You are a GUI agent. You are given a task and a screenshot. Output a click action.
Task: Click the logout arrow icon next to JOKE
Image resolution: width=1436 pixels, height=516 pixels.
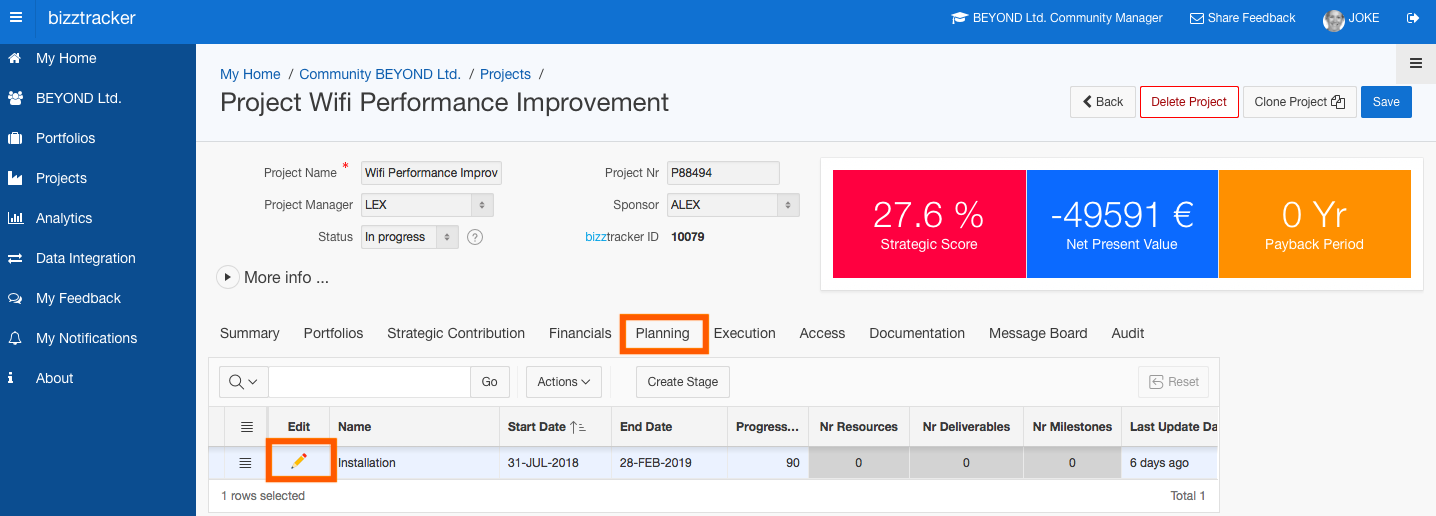(1412, 18)
